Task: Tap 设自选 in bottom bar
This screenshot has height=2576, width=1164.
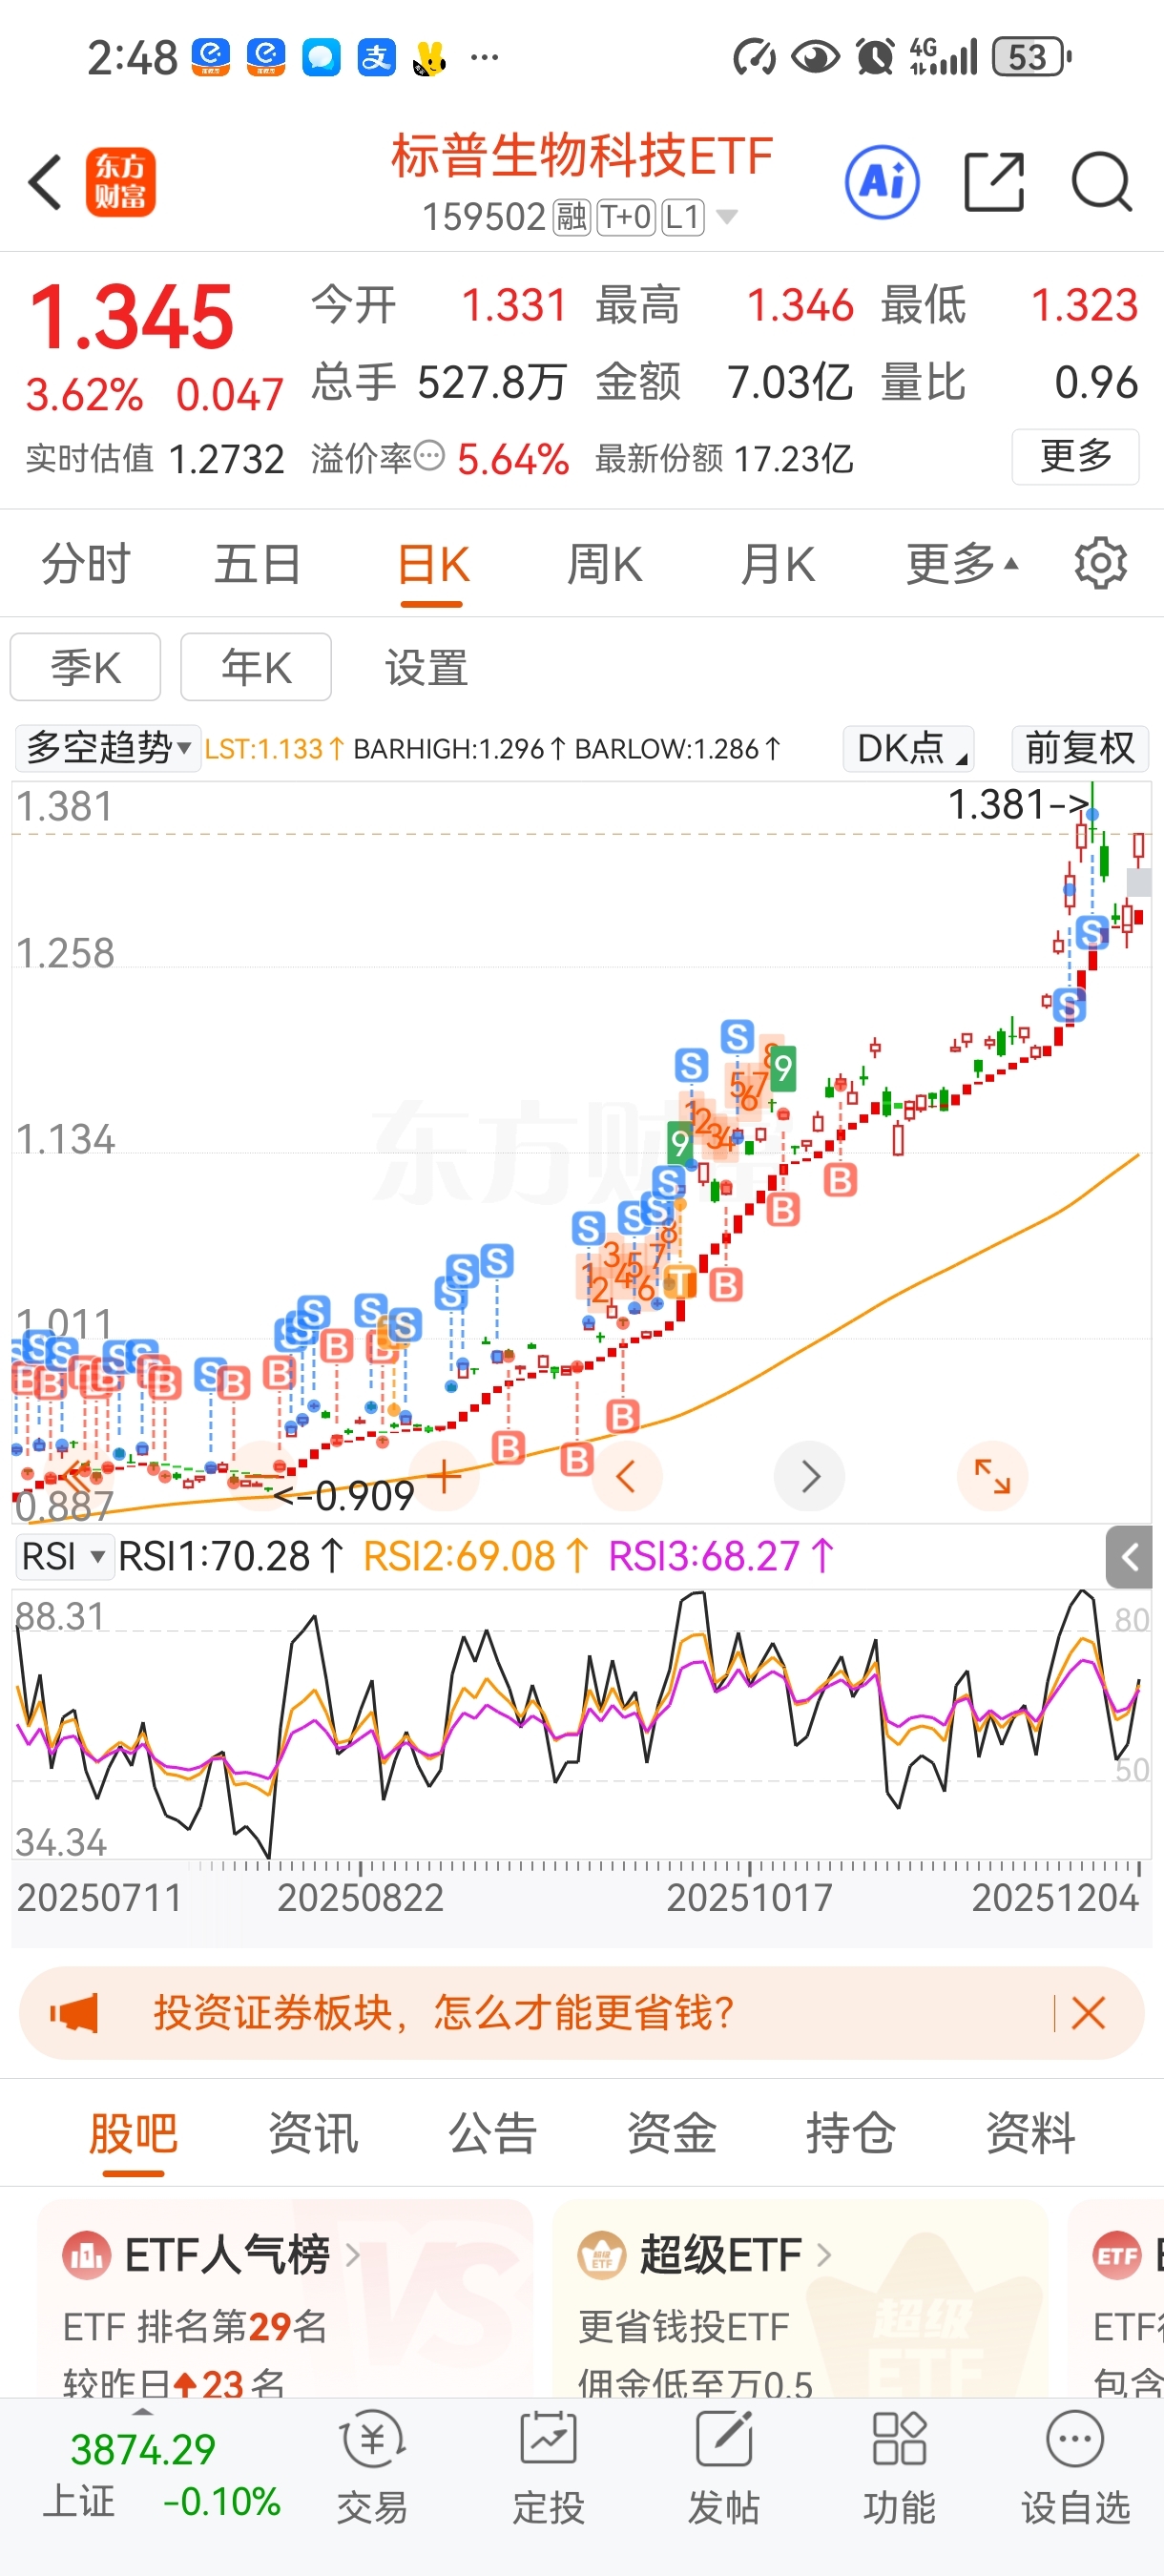Action: 1076,2480
